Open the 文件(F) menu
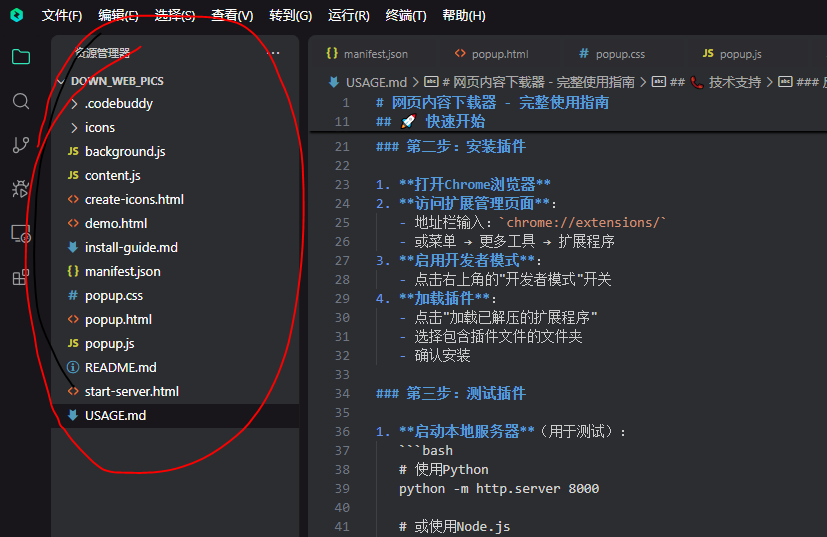Viewport: 827px width, 537px height. click(x=62, y=15)
